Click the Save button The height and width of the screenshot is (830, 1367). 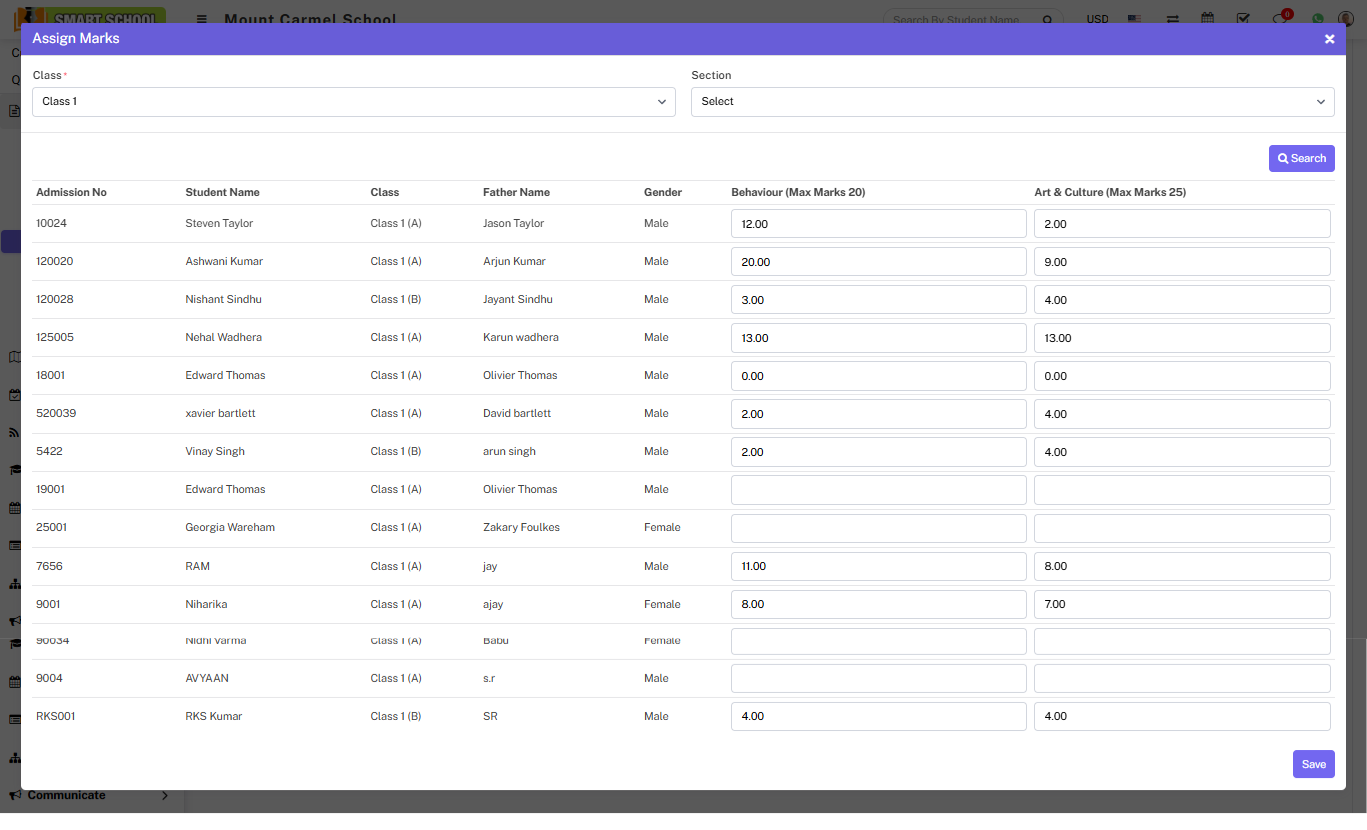coord(1313,764)
